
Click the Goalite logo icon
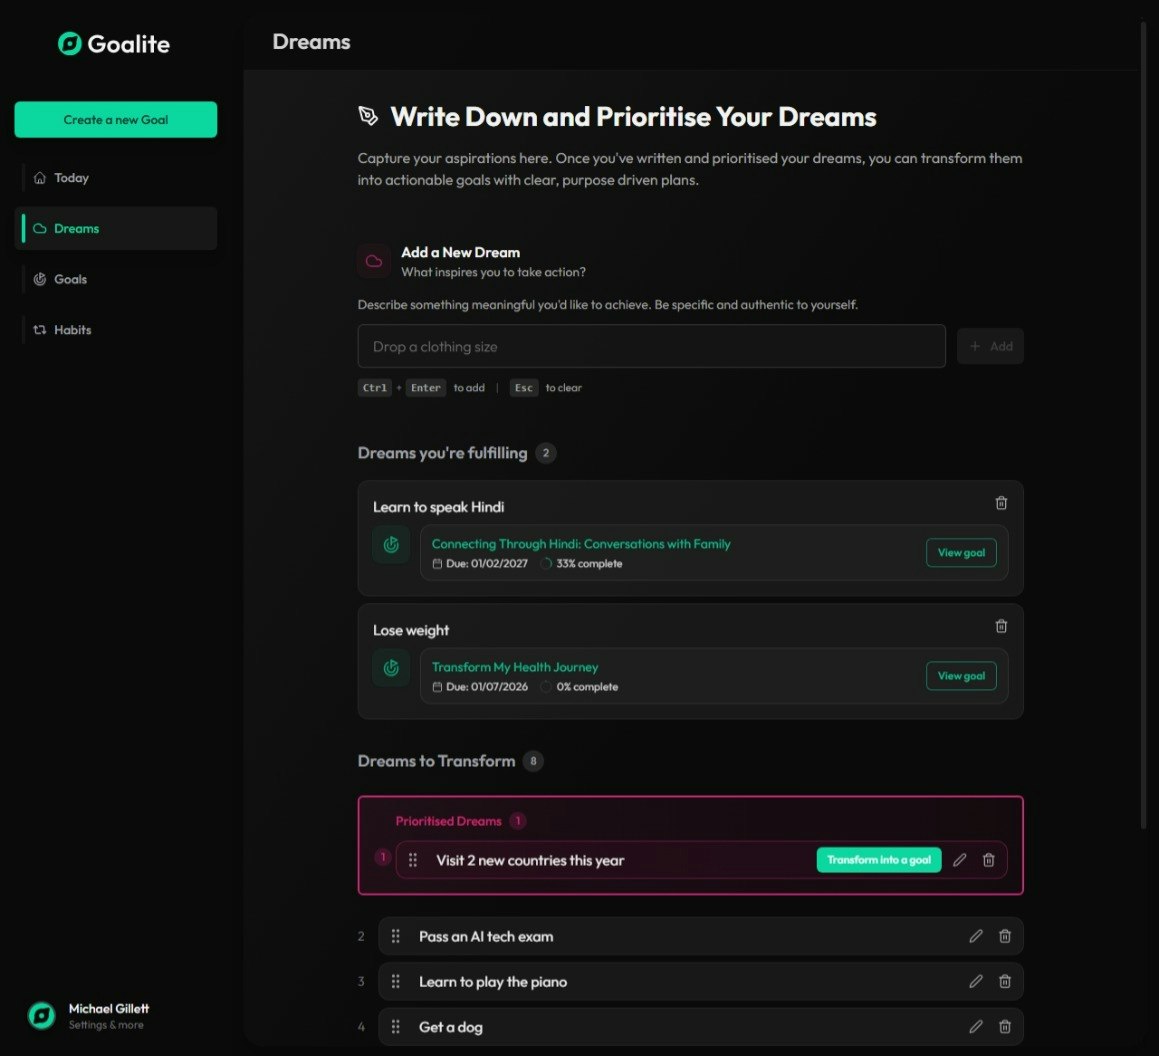tap(67, 43)
